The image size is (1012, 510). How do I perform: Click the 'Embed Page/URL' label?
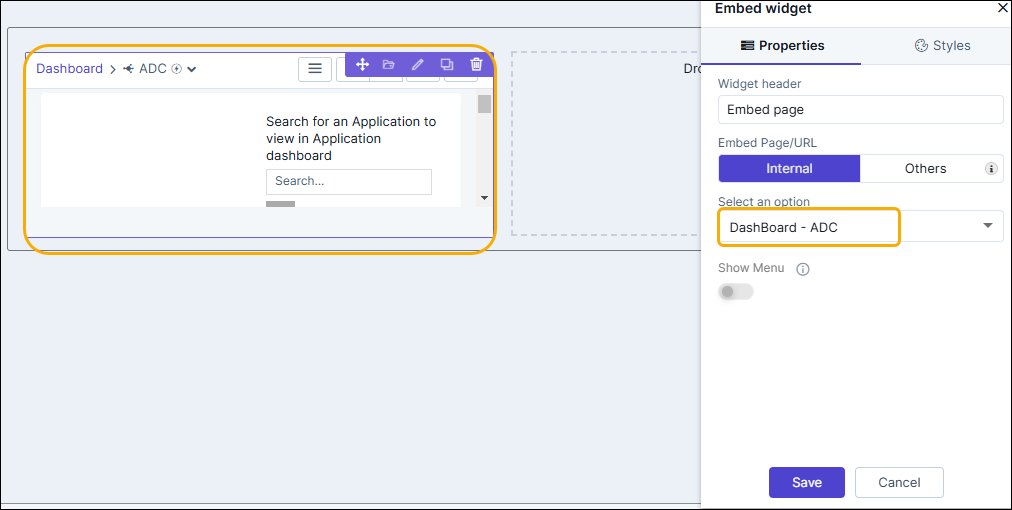click(767, 143)
